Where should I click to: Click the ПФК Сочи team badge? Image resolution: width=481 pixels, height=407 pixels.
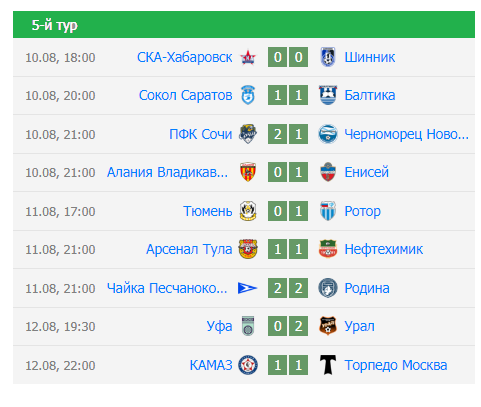coord(248,134)
